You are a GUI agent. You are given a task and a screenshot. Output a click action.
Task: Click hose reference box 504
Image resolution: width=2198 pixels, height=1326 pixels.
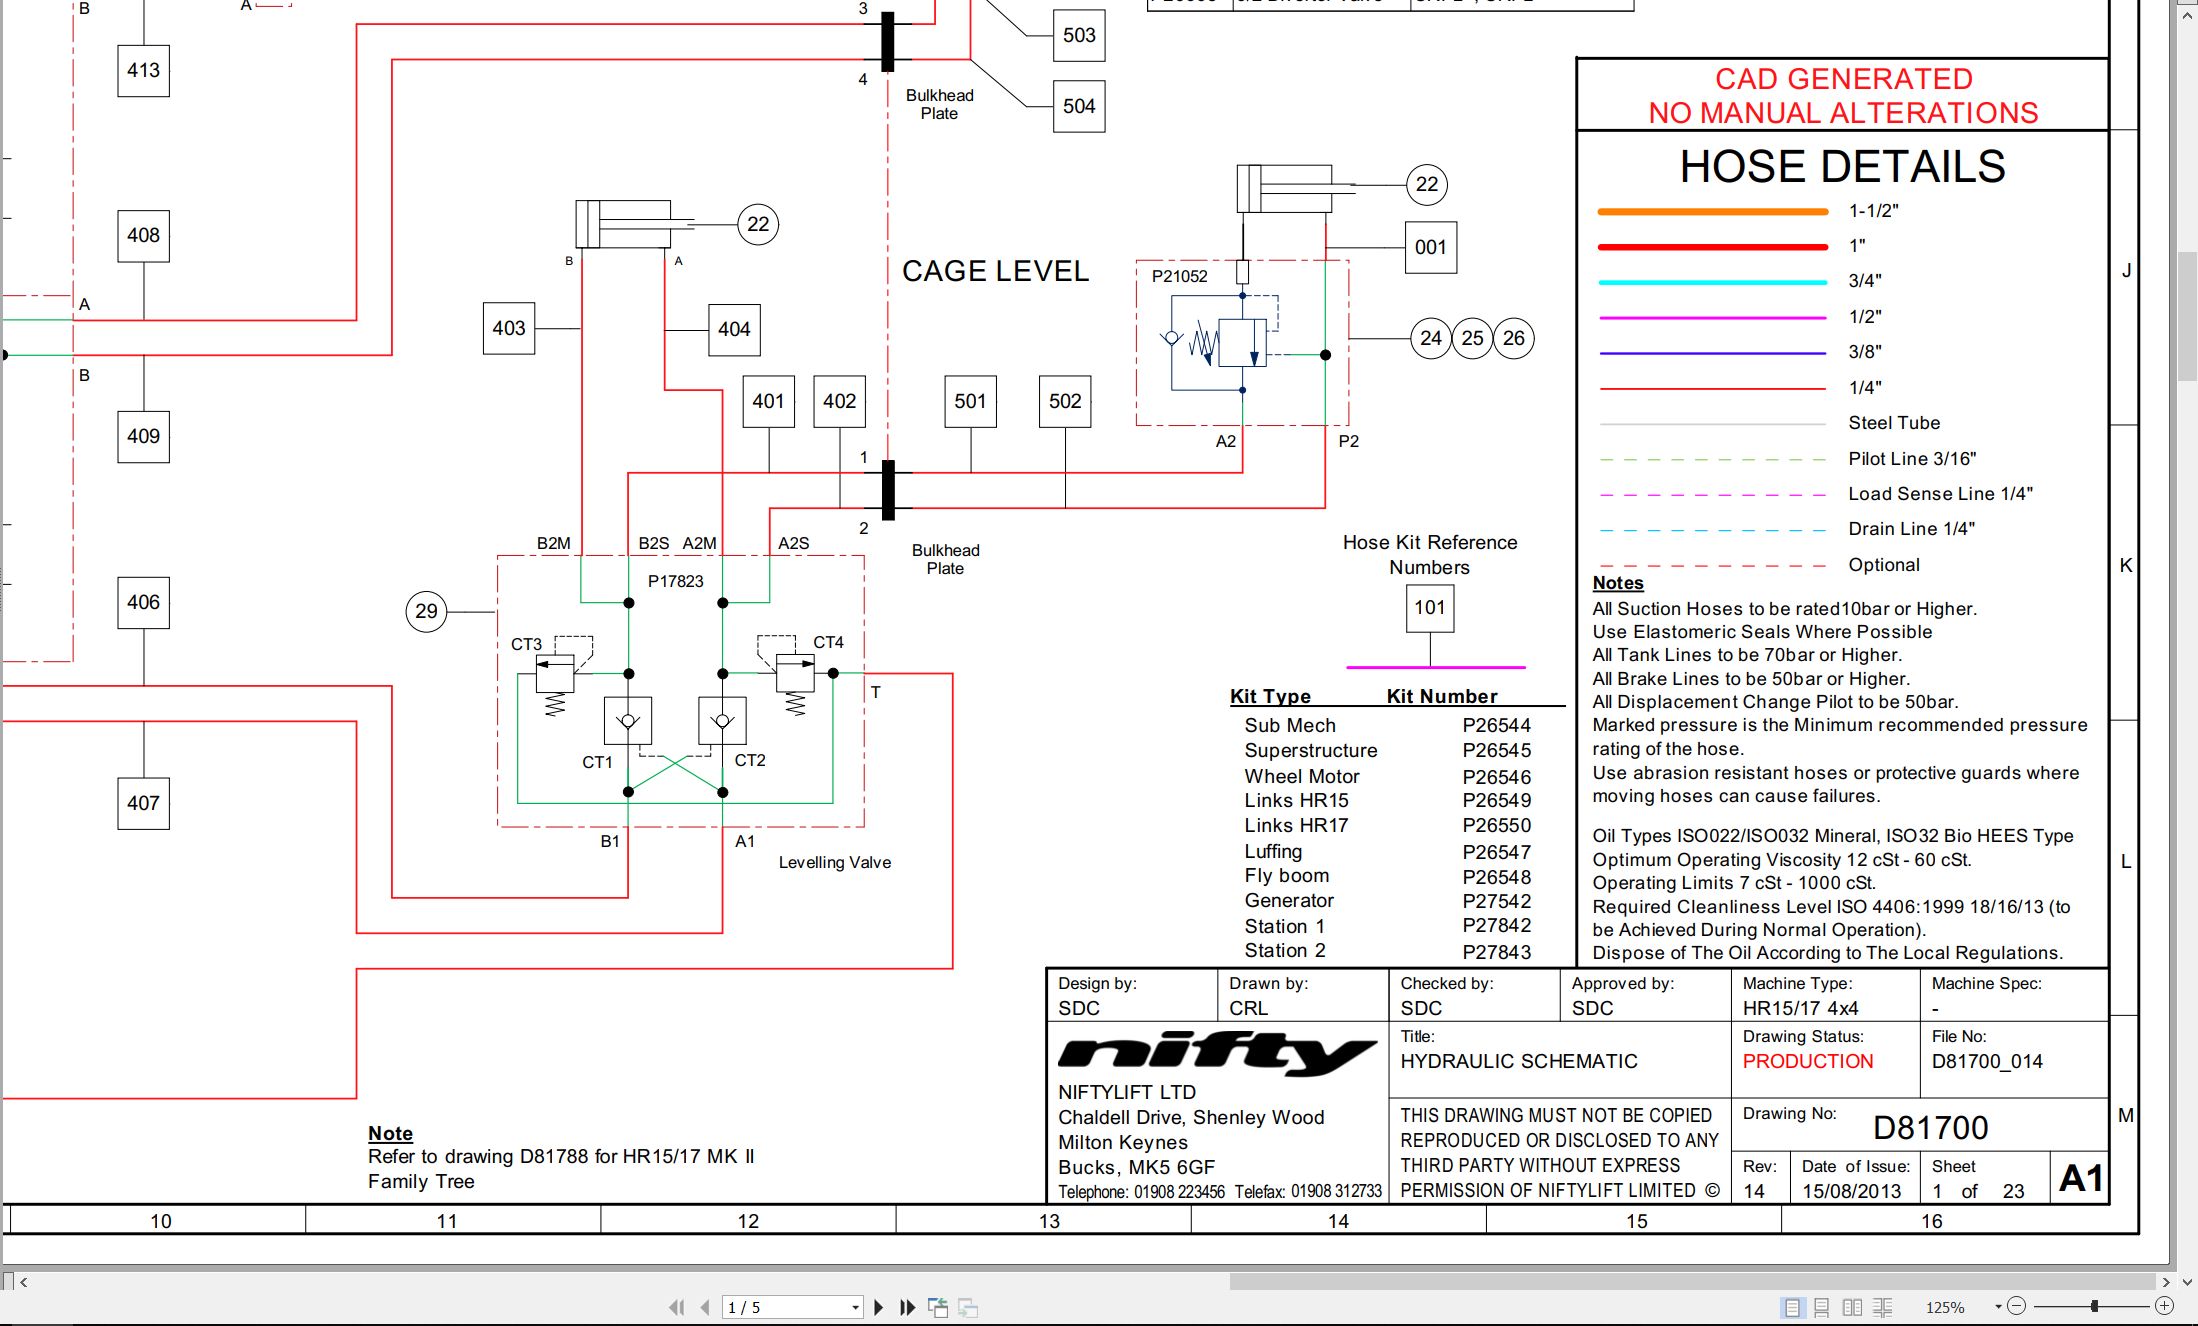point(1079,106)
